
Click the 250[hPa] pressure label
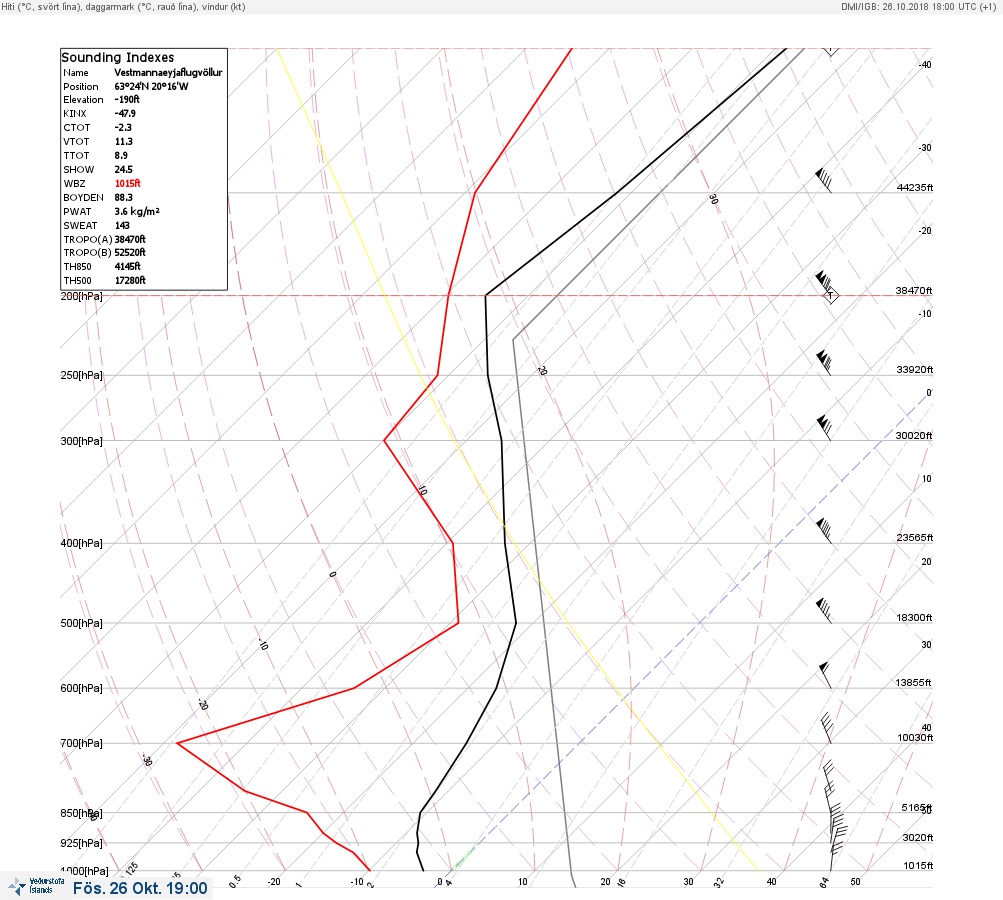coord(81,375)
